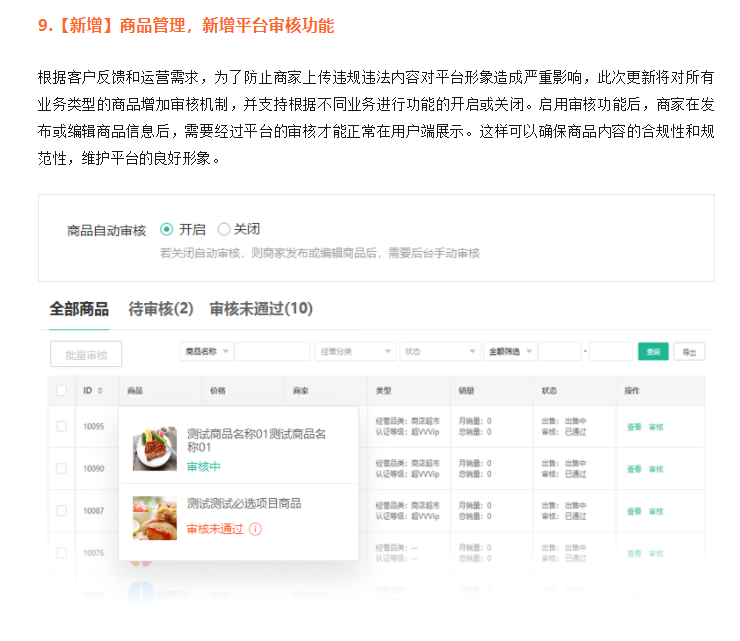
Task: Open the 测试测试必选项目商品 thumbnail image
Action: click(155, 517)
